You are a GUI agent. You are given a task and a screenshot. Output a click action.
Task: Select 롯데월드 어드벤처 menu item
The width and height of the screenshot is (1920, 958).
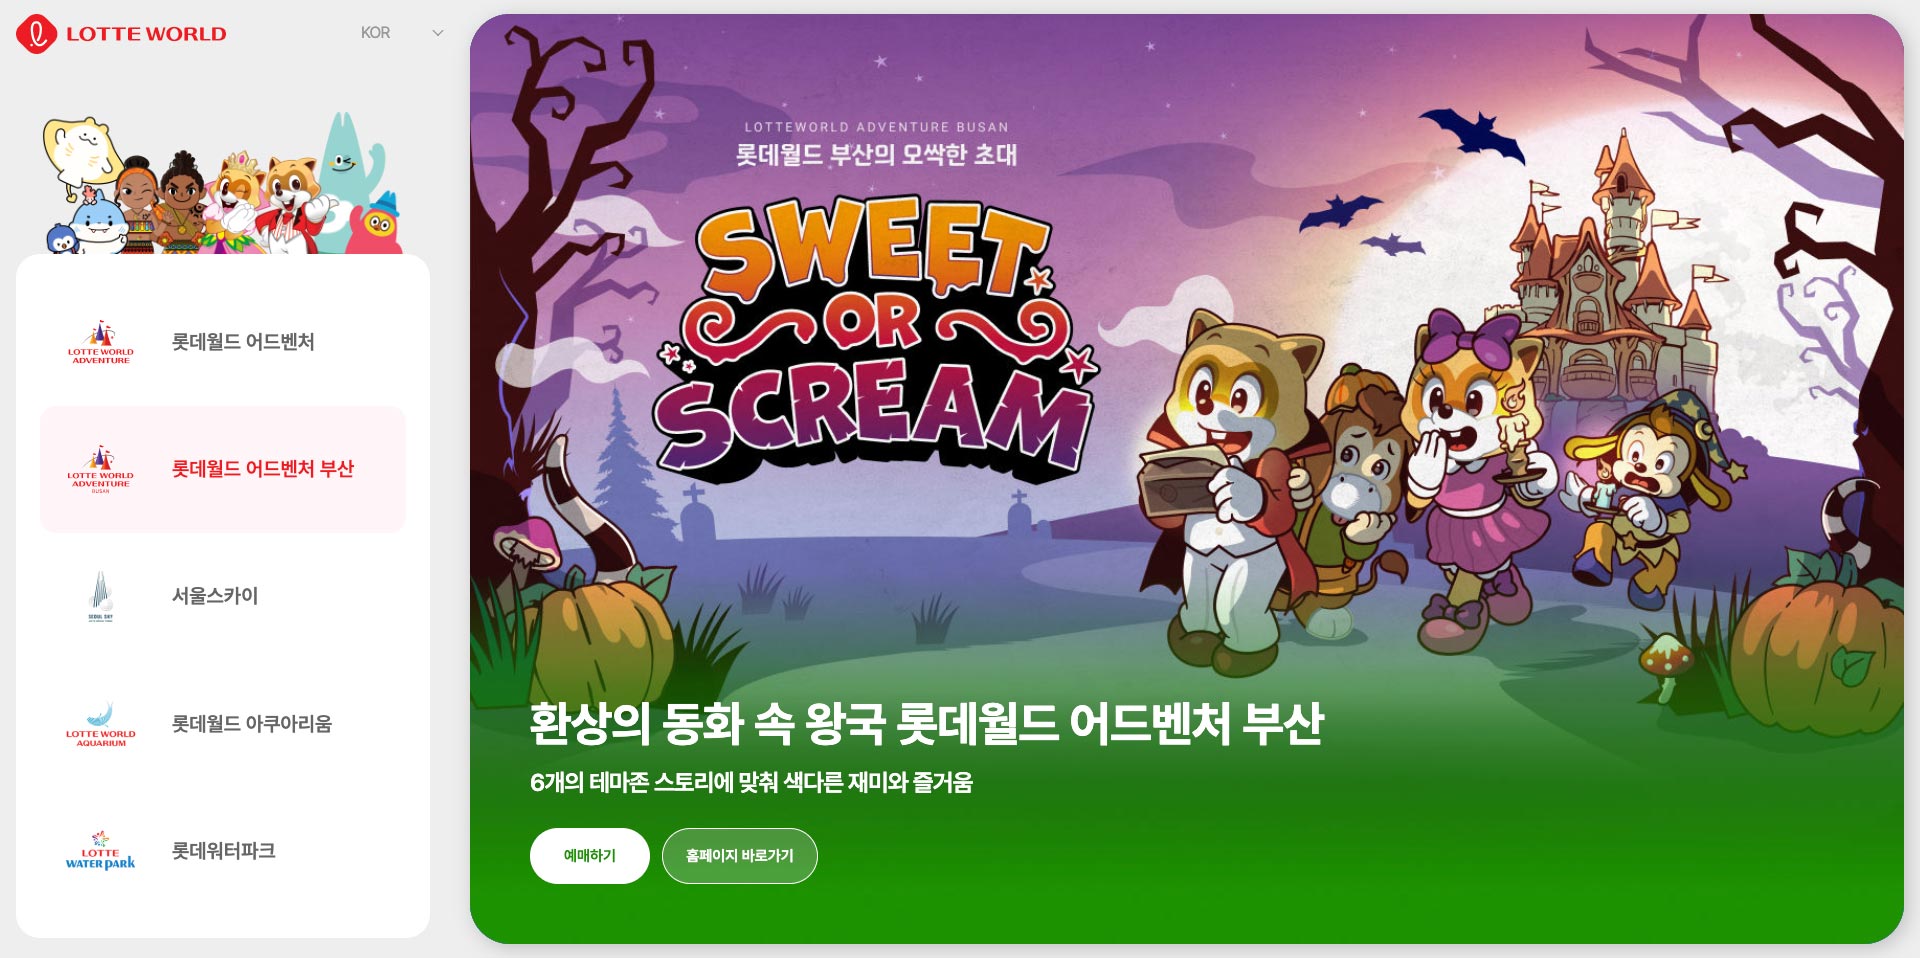pyautogui.click(x=223, y=342)
